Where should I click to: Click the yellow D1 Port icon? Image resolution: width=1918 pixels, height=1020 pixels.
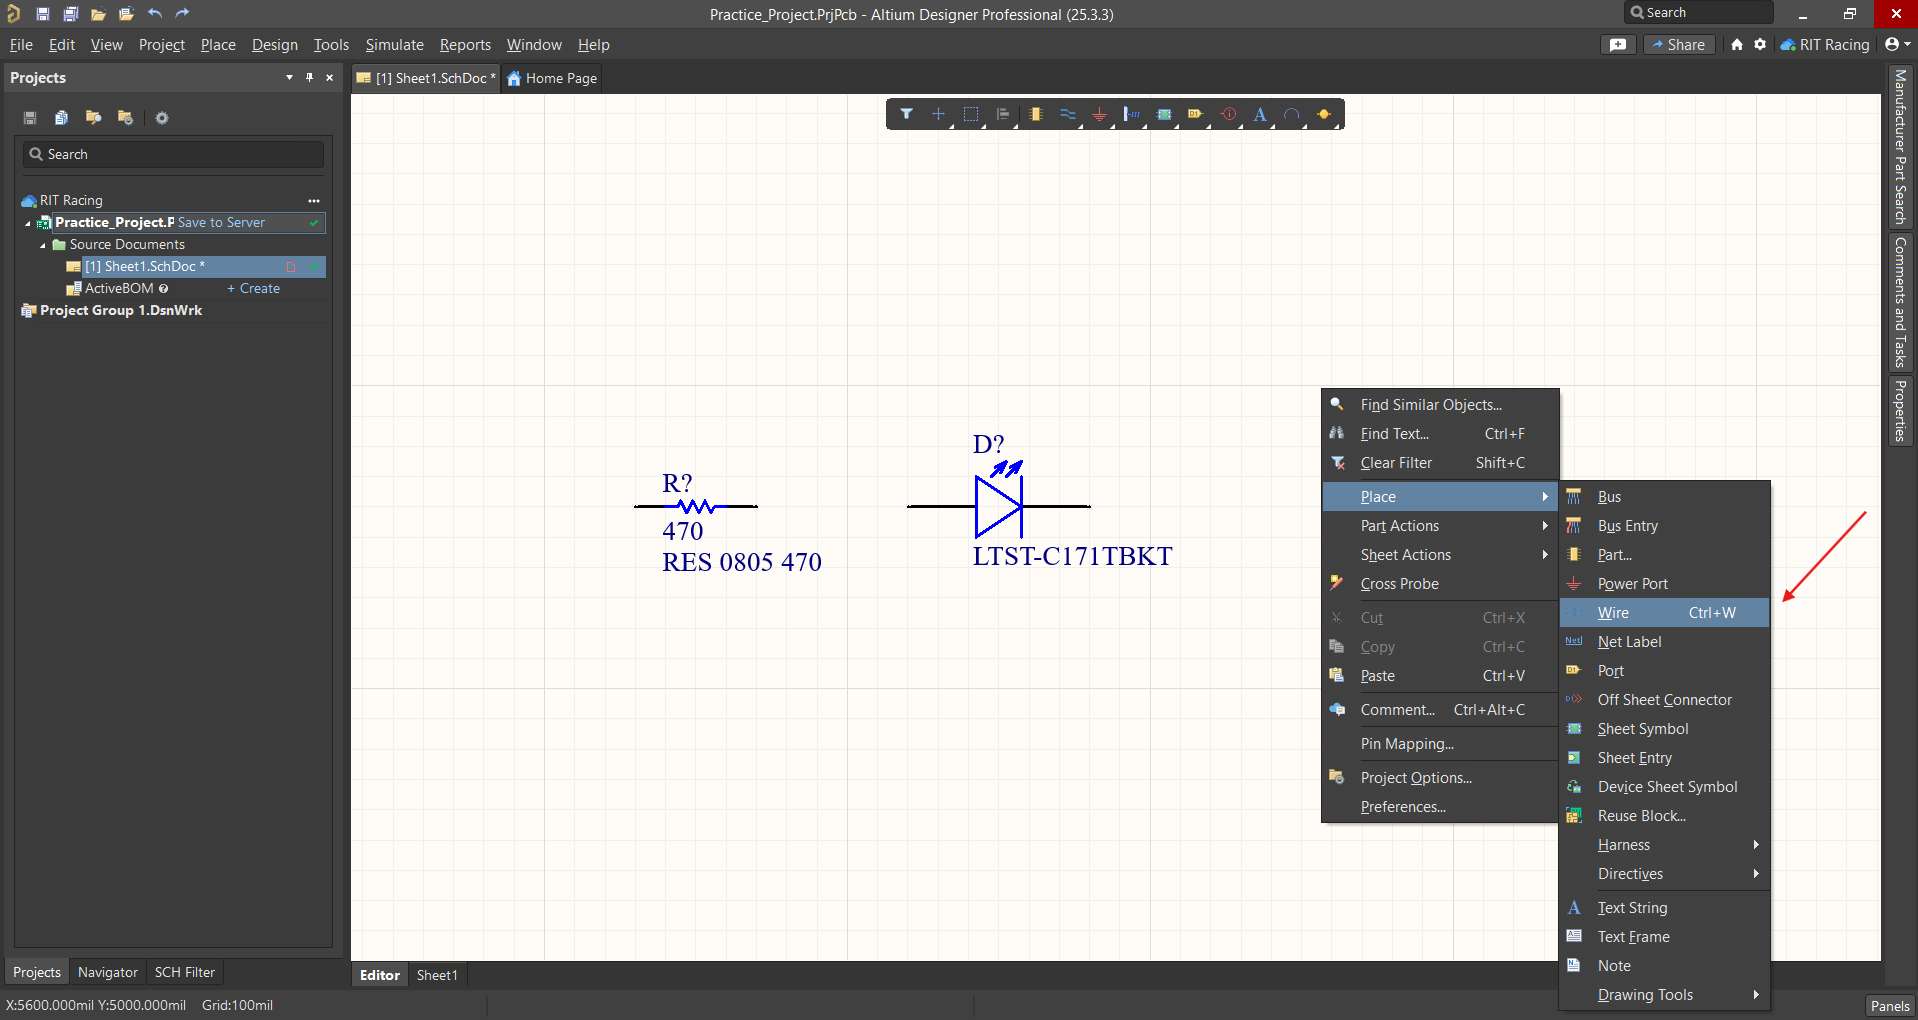pyautogui.click(x=1195, y=114)
